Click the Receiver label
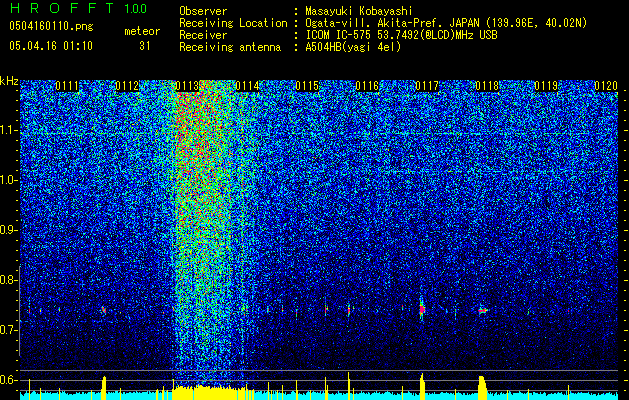 203,35
